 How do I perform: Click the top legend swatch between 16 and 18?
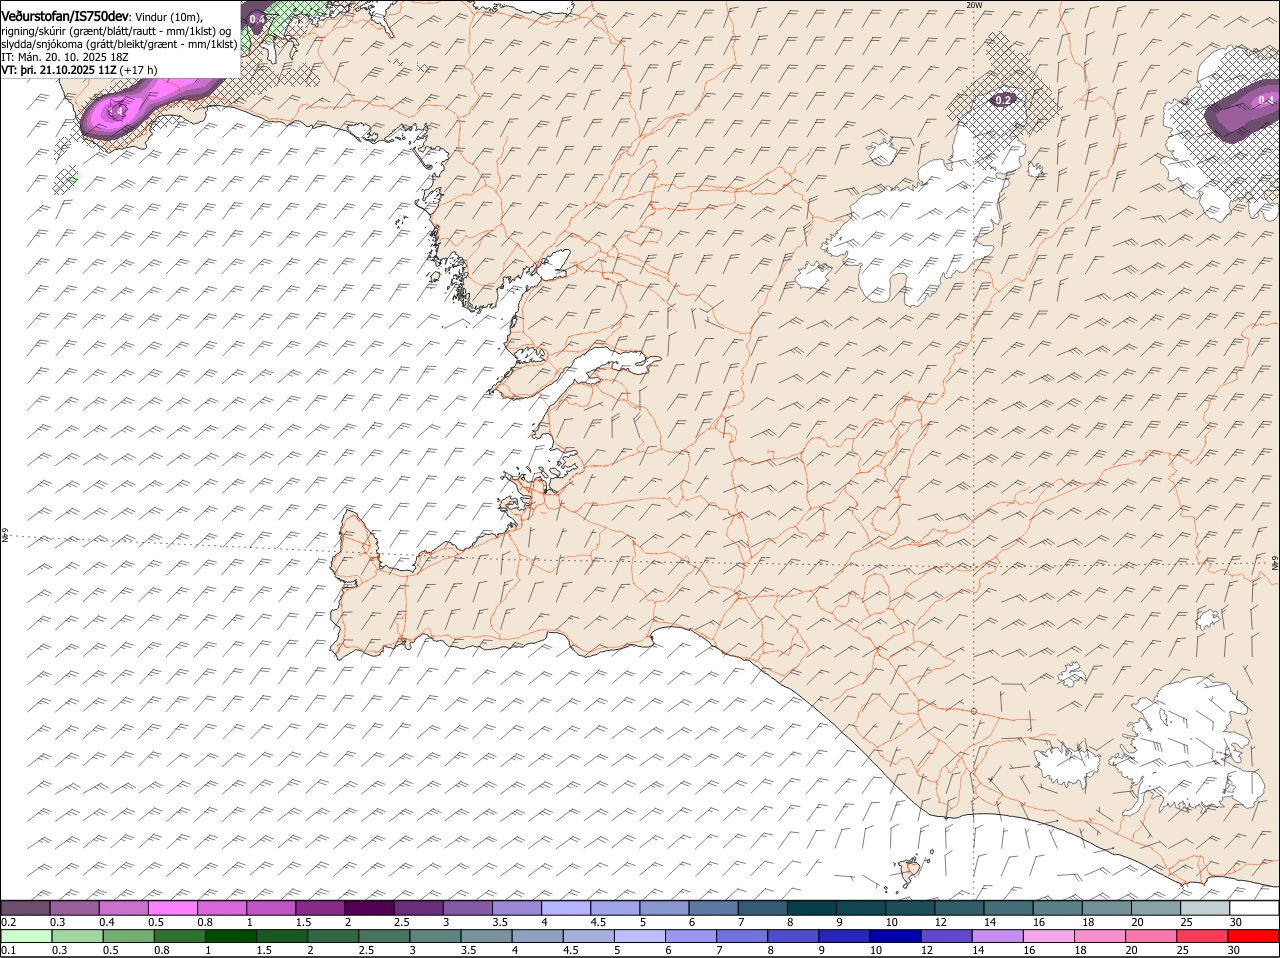[x=1058, y=908]
